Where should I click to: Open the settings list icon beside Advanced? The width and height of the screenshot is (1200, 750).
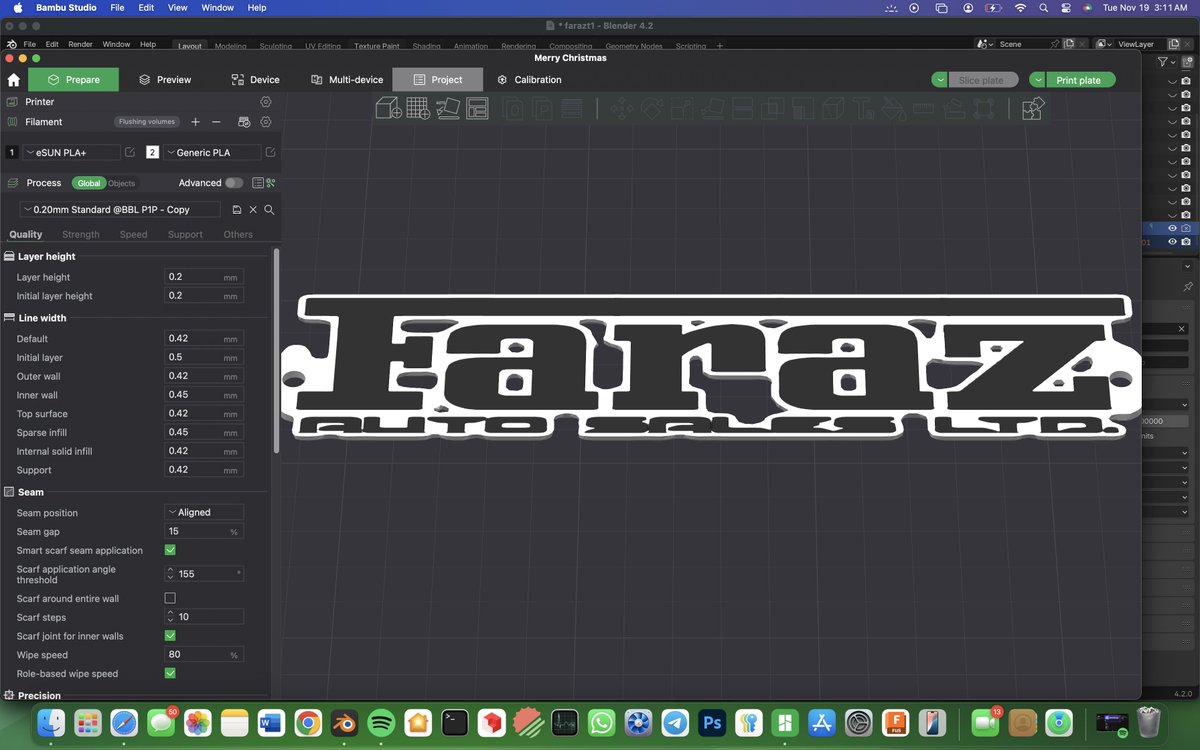(x=258, y=183)
